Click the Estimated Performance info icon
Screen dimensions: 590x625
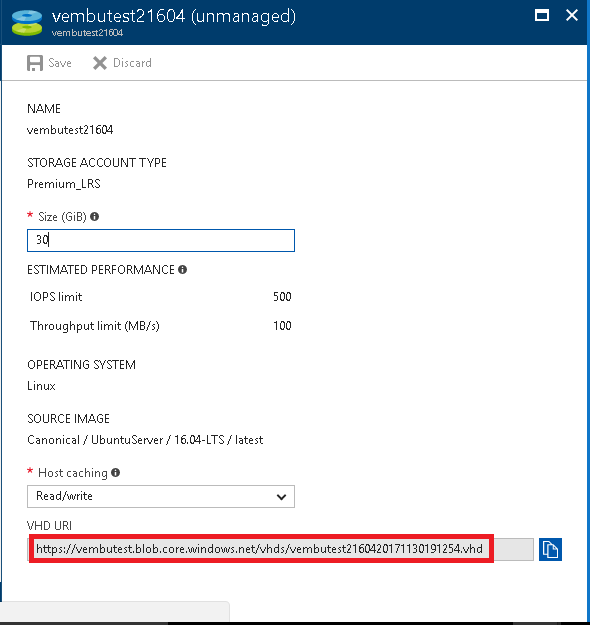coord(183,270)
